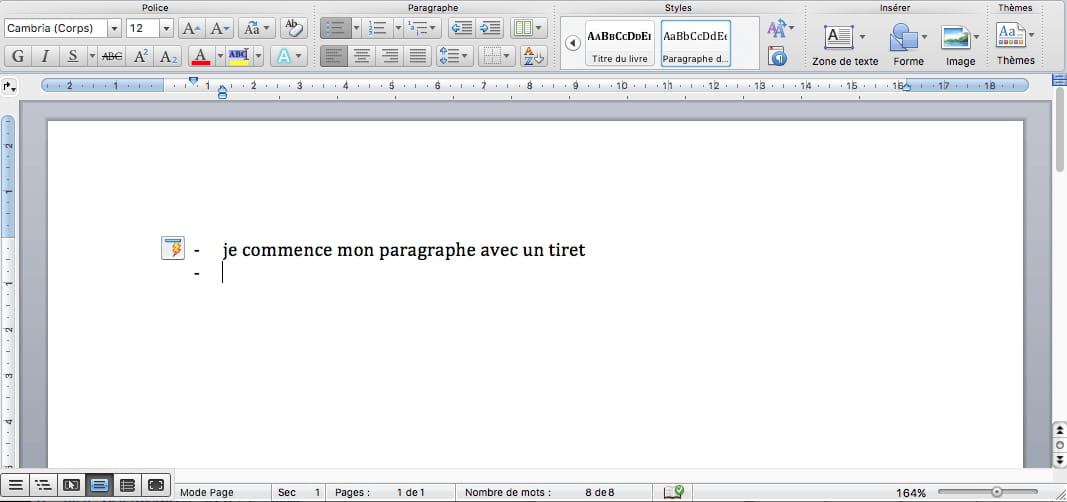This screenshot has width=1067, height=502.
Task: Click the decrease indent icon
Action: coord(461,28)
